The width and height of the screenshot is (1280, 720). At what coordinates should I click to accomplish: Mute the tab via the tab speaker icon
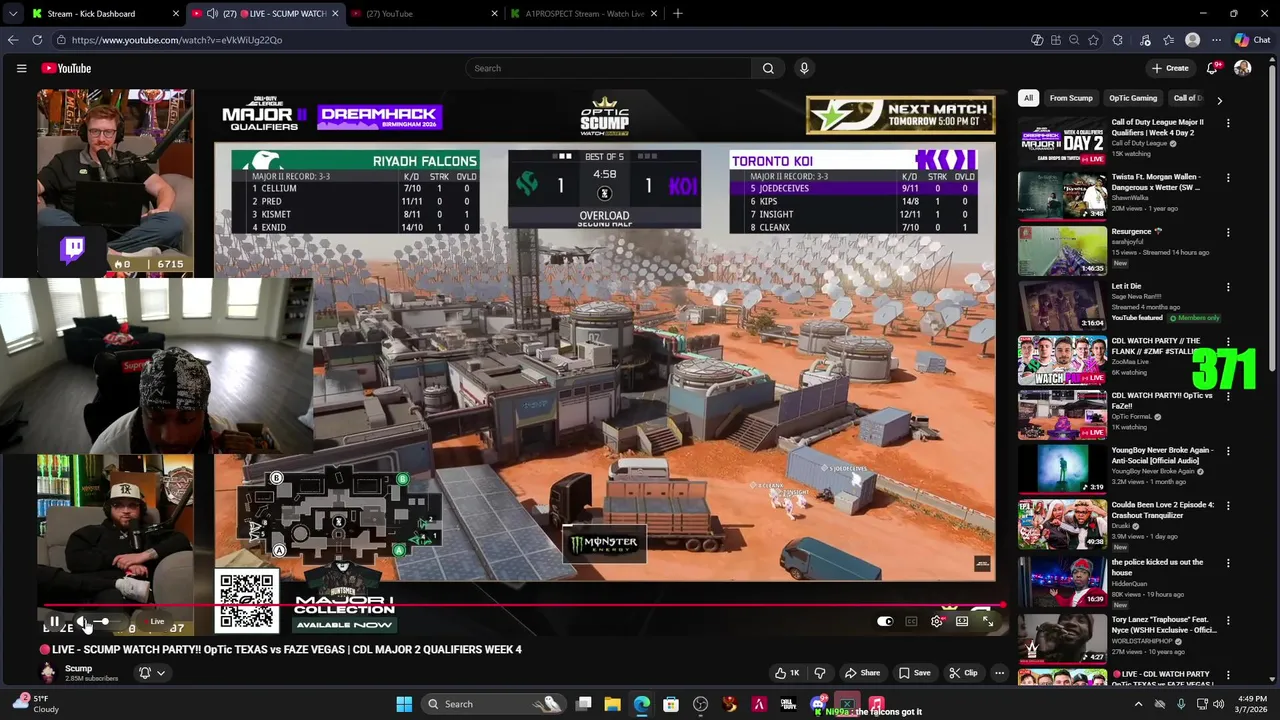[212, 13]
